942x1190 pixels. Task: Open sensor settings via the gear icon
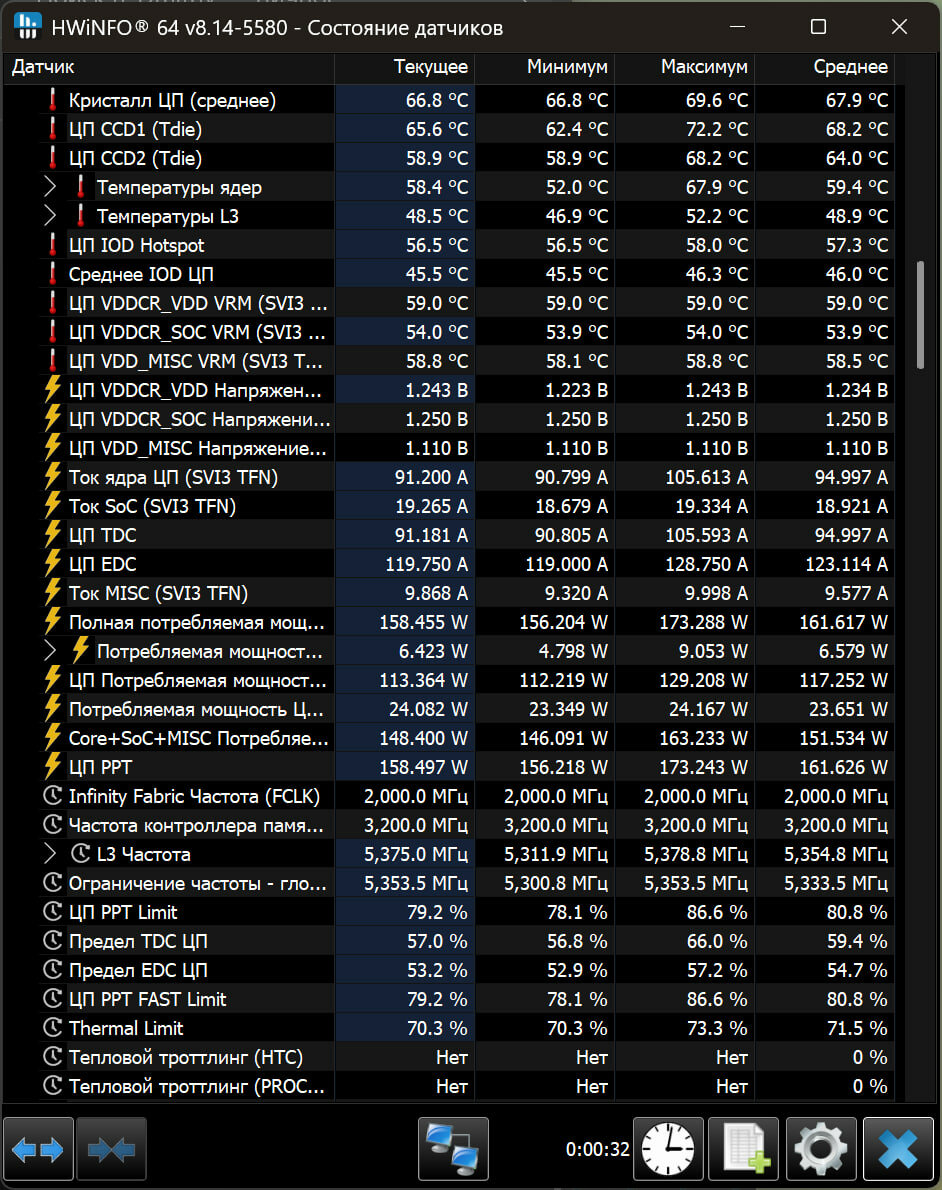click(821, 1149)
